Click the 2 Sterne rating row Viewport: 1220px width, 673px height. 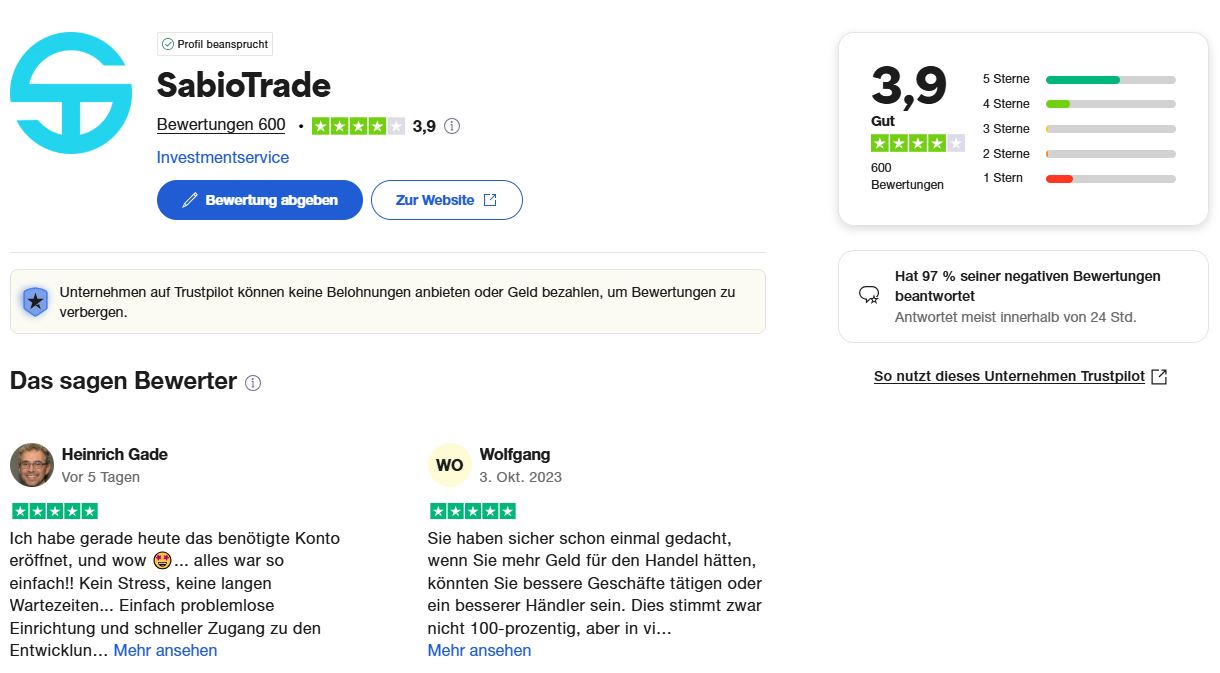click(x=1078, y=154)
